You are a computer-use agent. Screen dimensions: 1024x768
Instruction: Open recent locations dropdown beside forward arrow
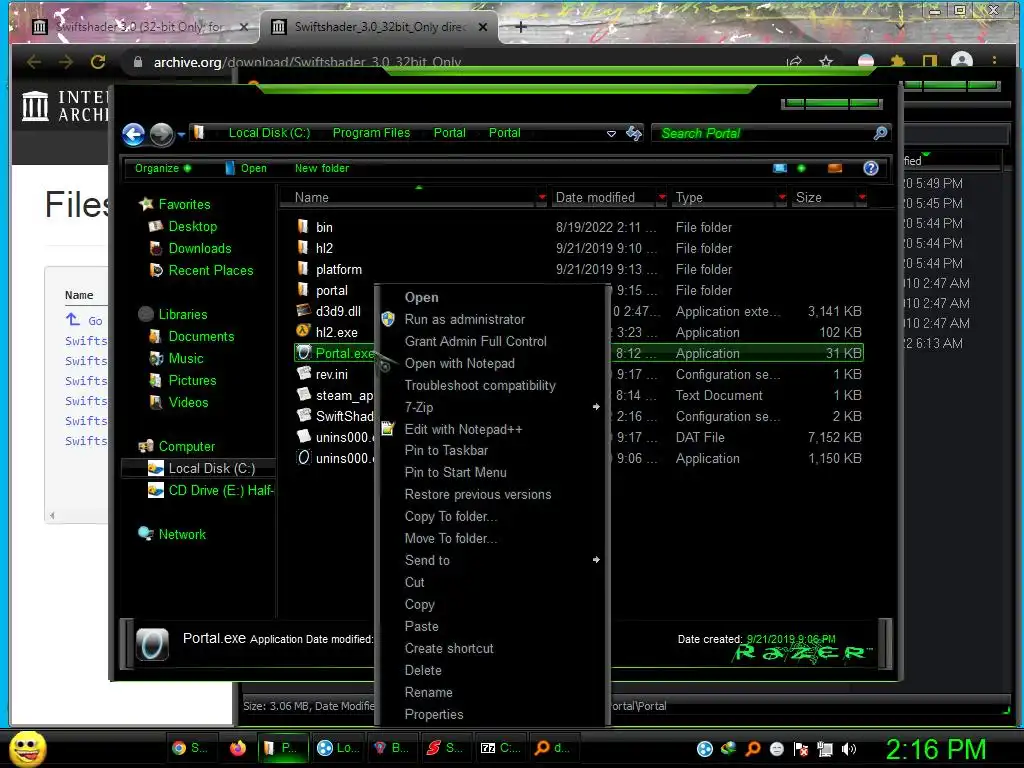click(181, 135)
